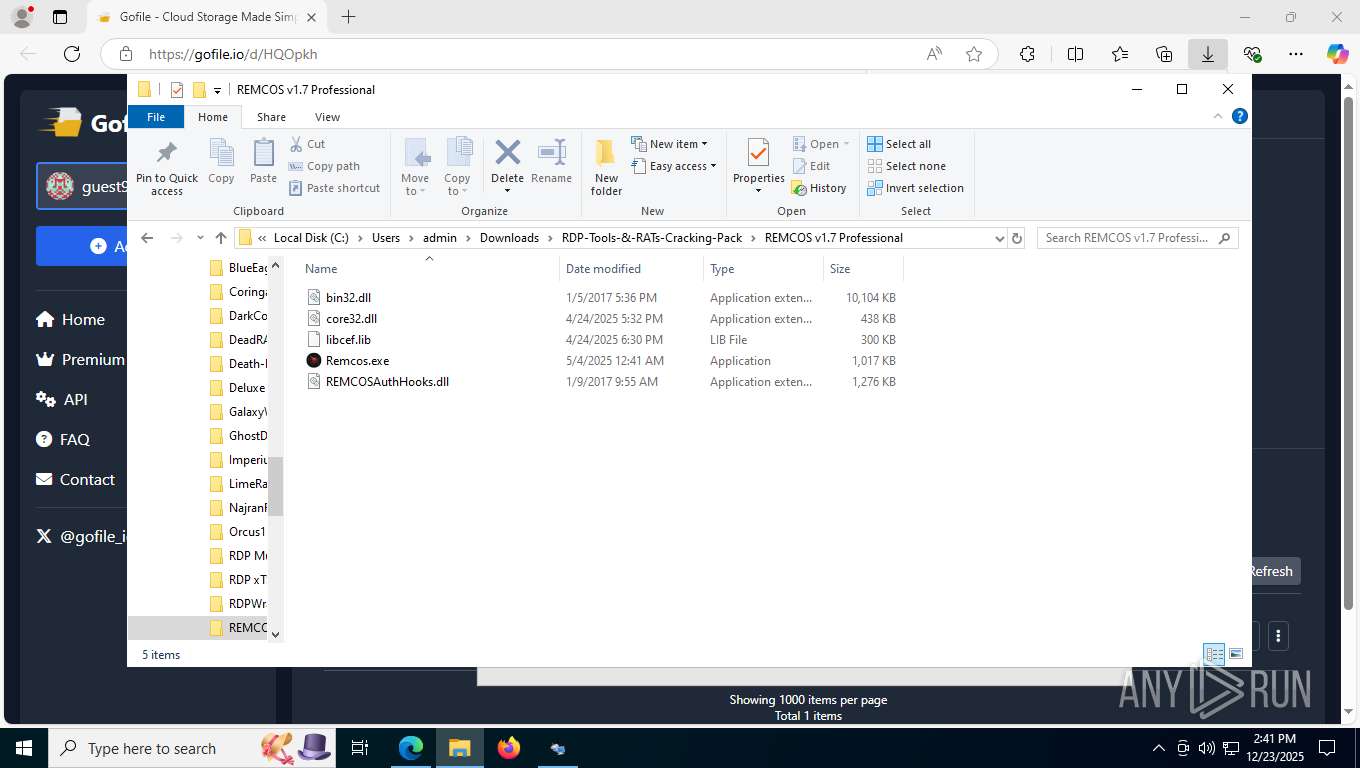Click the Search REMCOS v1.7 field
This screenshot has height=768, width=1360.
1138,238
